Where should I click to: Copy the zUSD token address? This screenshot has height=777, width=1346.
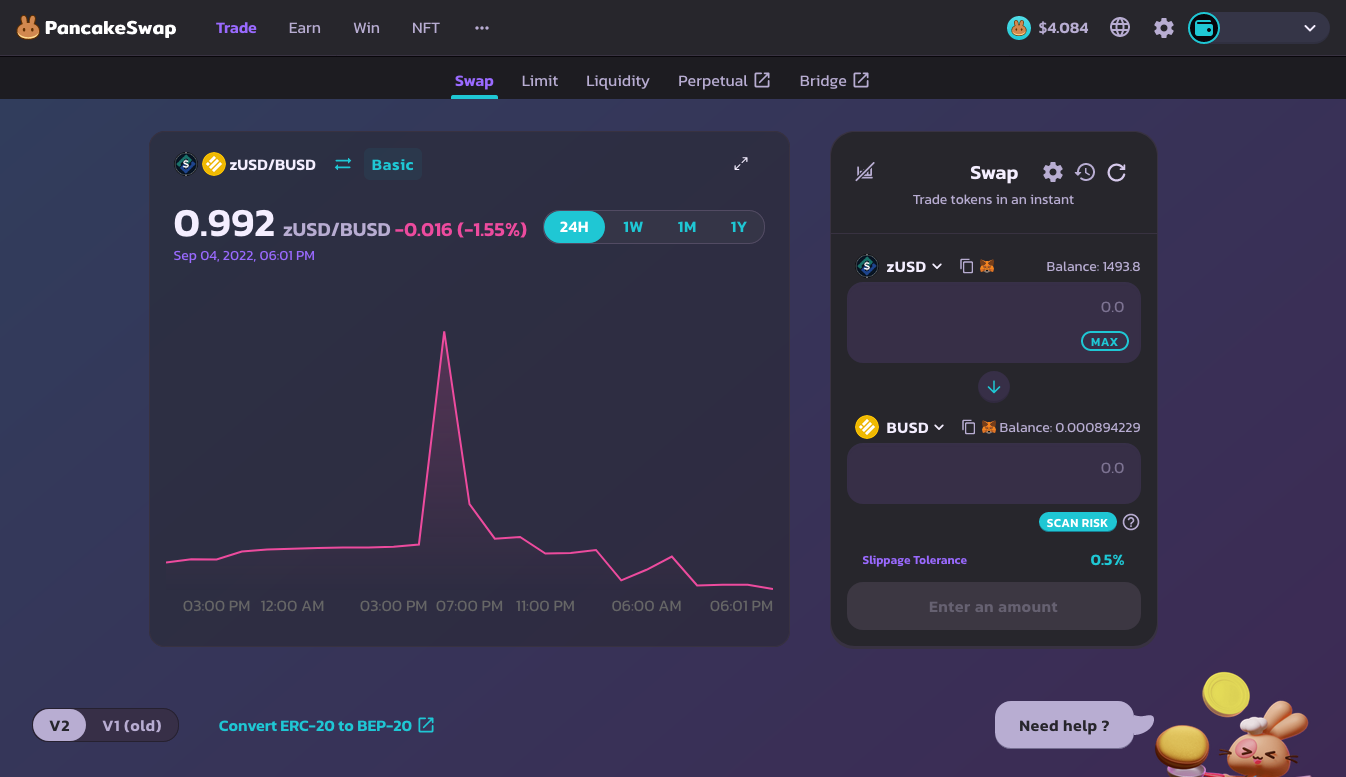[x=966, y=266]
